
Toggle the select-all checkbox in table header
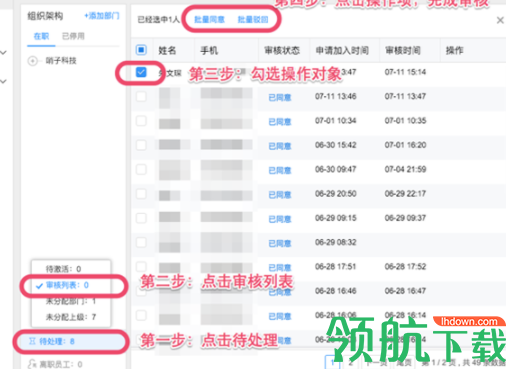pyautogui.click(x=141, y=50)
